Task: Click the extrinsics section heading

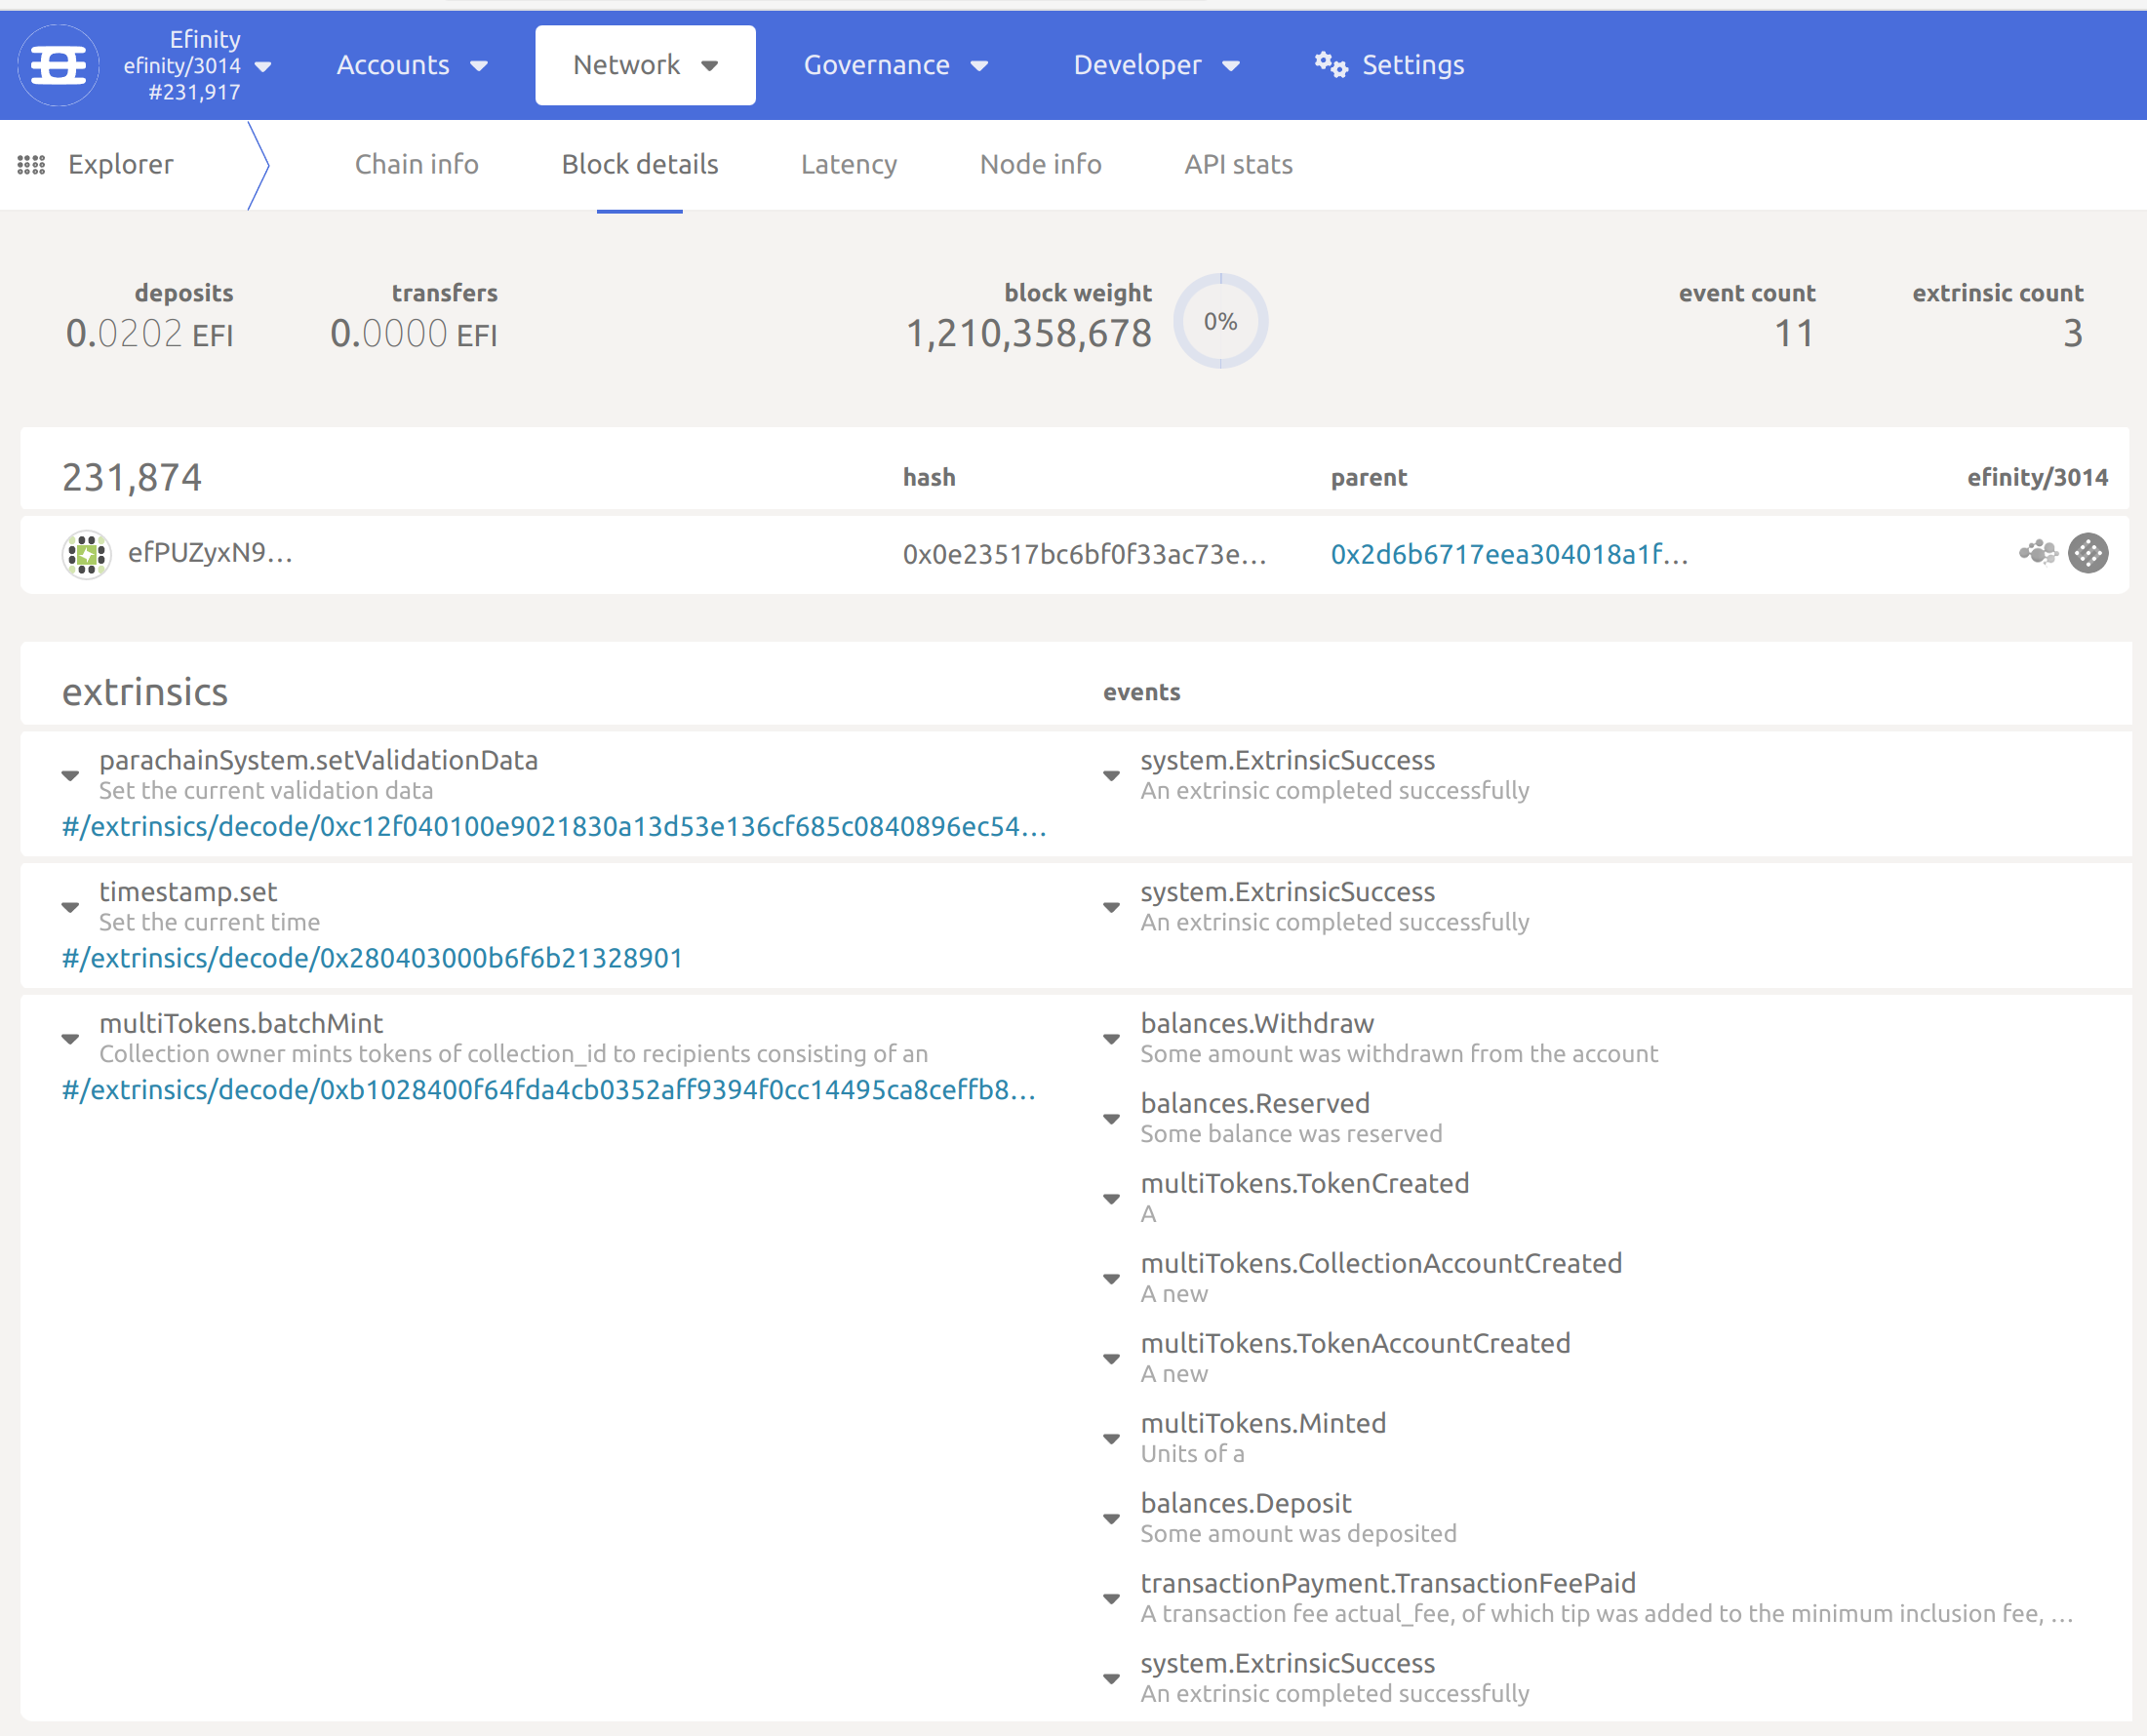Action: click(145, 692)
